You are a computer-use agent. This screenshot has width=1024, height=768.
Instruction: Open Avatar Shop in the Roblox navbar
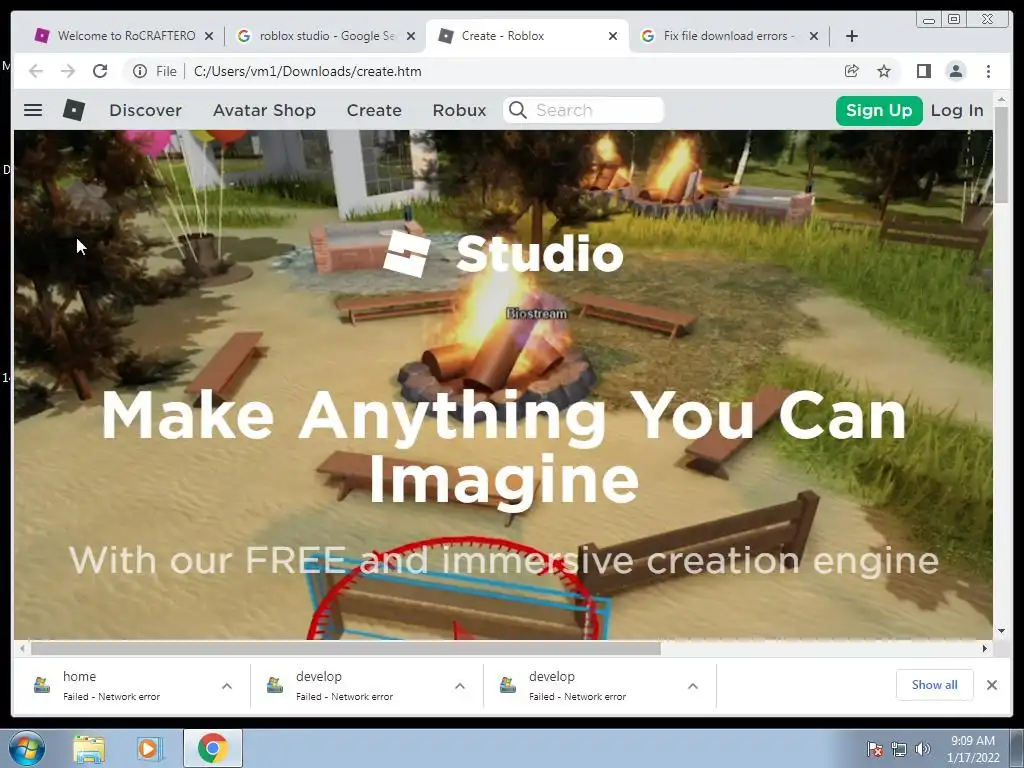[x=264, y=110]
